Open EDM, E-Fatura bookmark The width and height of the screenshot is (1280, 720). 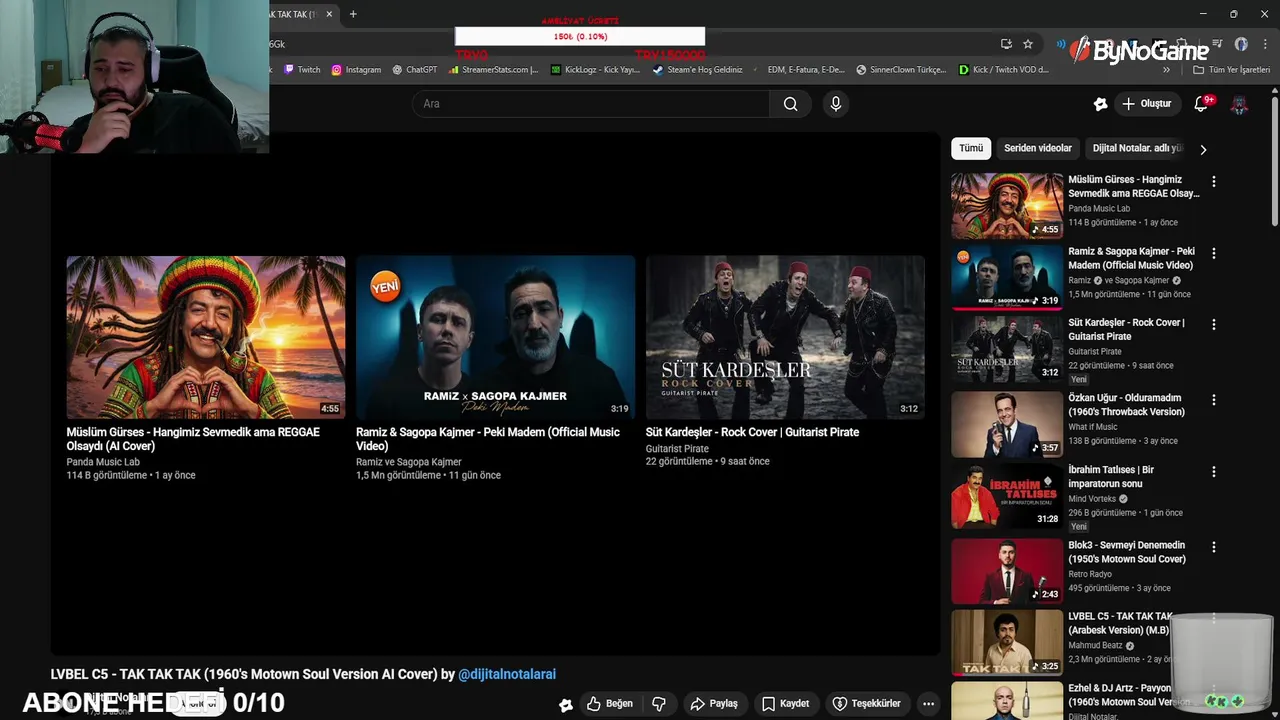(799, 70)
